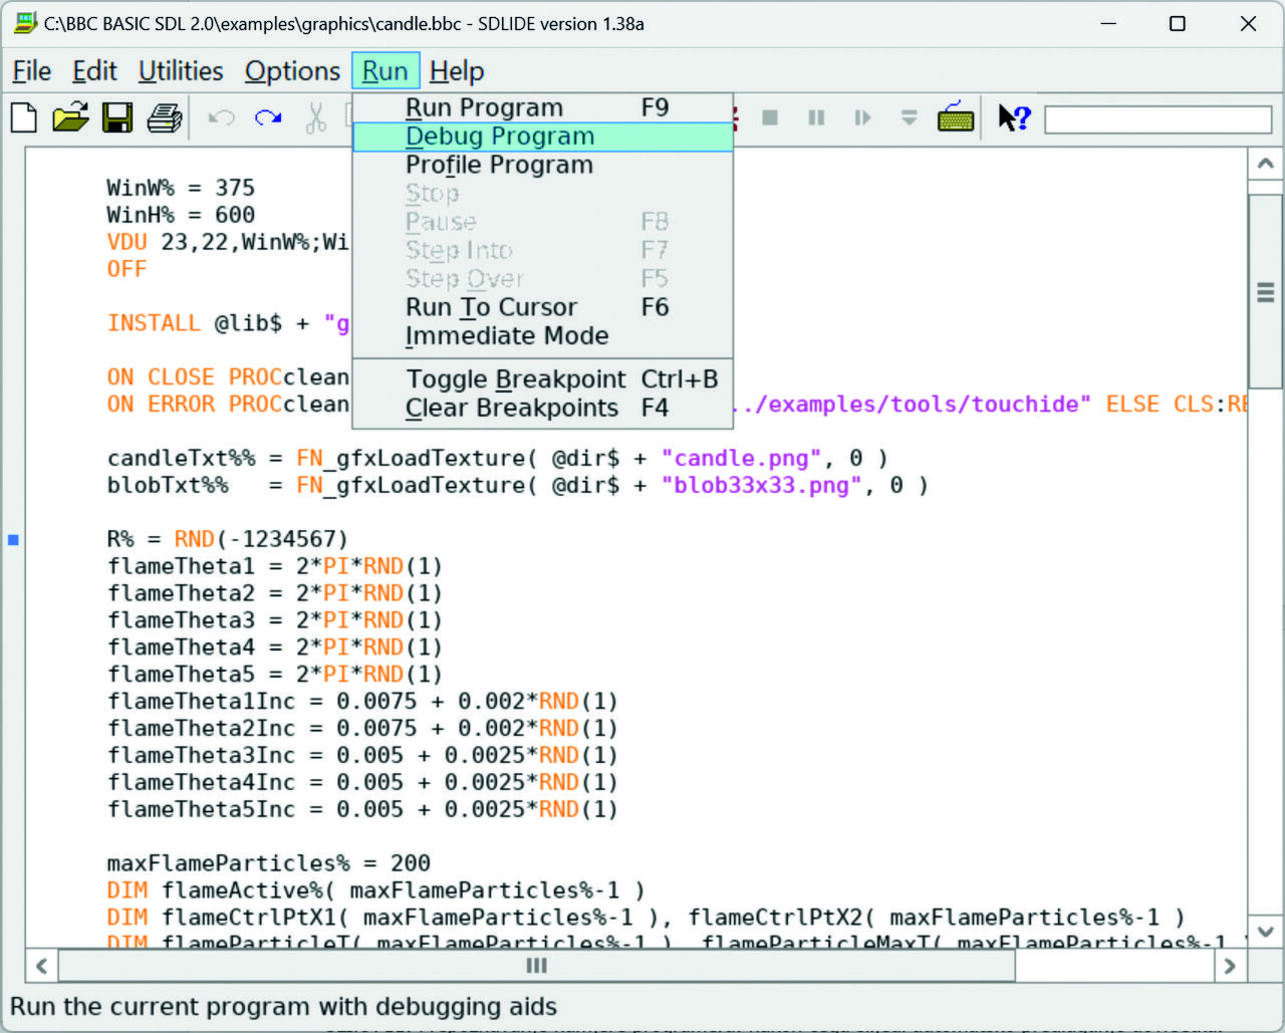This screenshot has height=1033, width=1285.
Task: Click the horizontal scrollbar left arrow
Action: (x=41, y=966)
